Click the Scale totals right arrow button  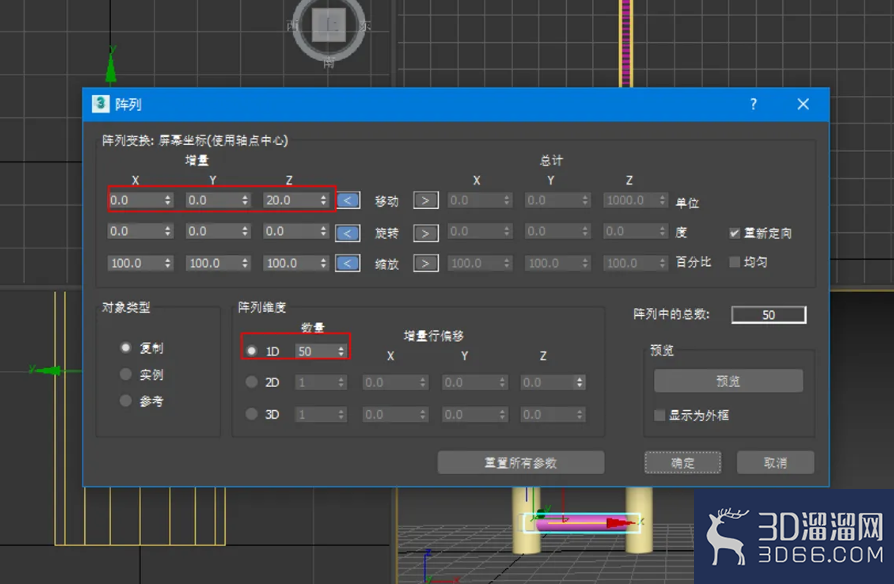pos(425,263)
